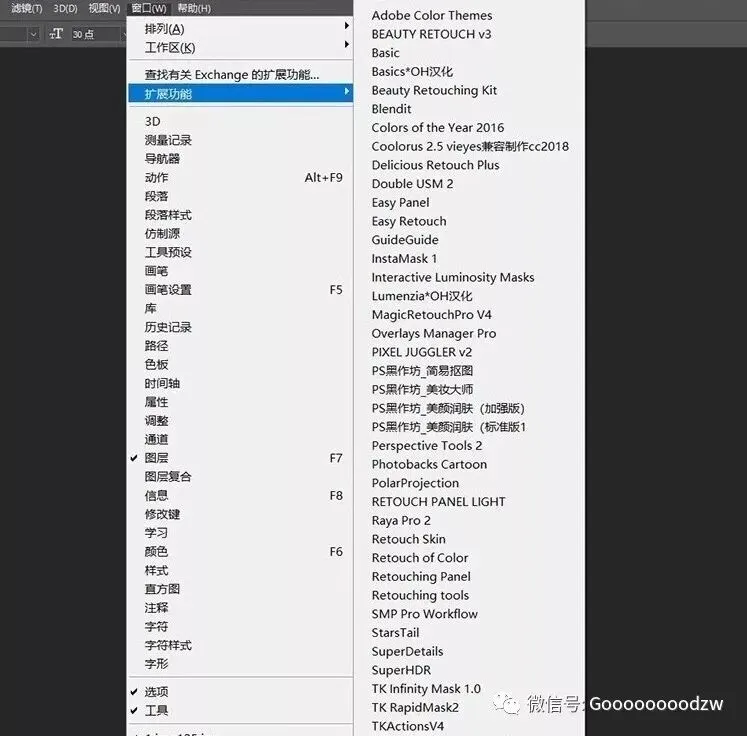Open Interactive Luminosity Masks extension
This screenshot has width=747, height=736.
tap(453, 277)
